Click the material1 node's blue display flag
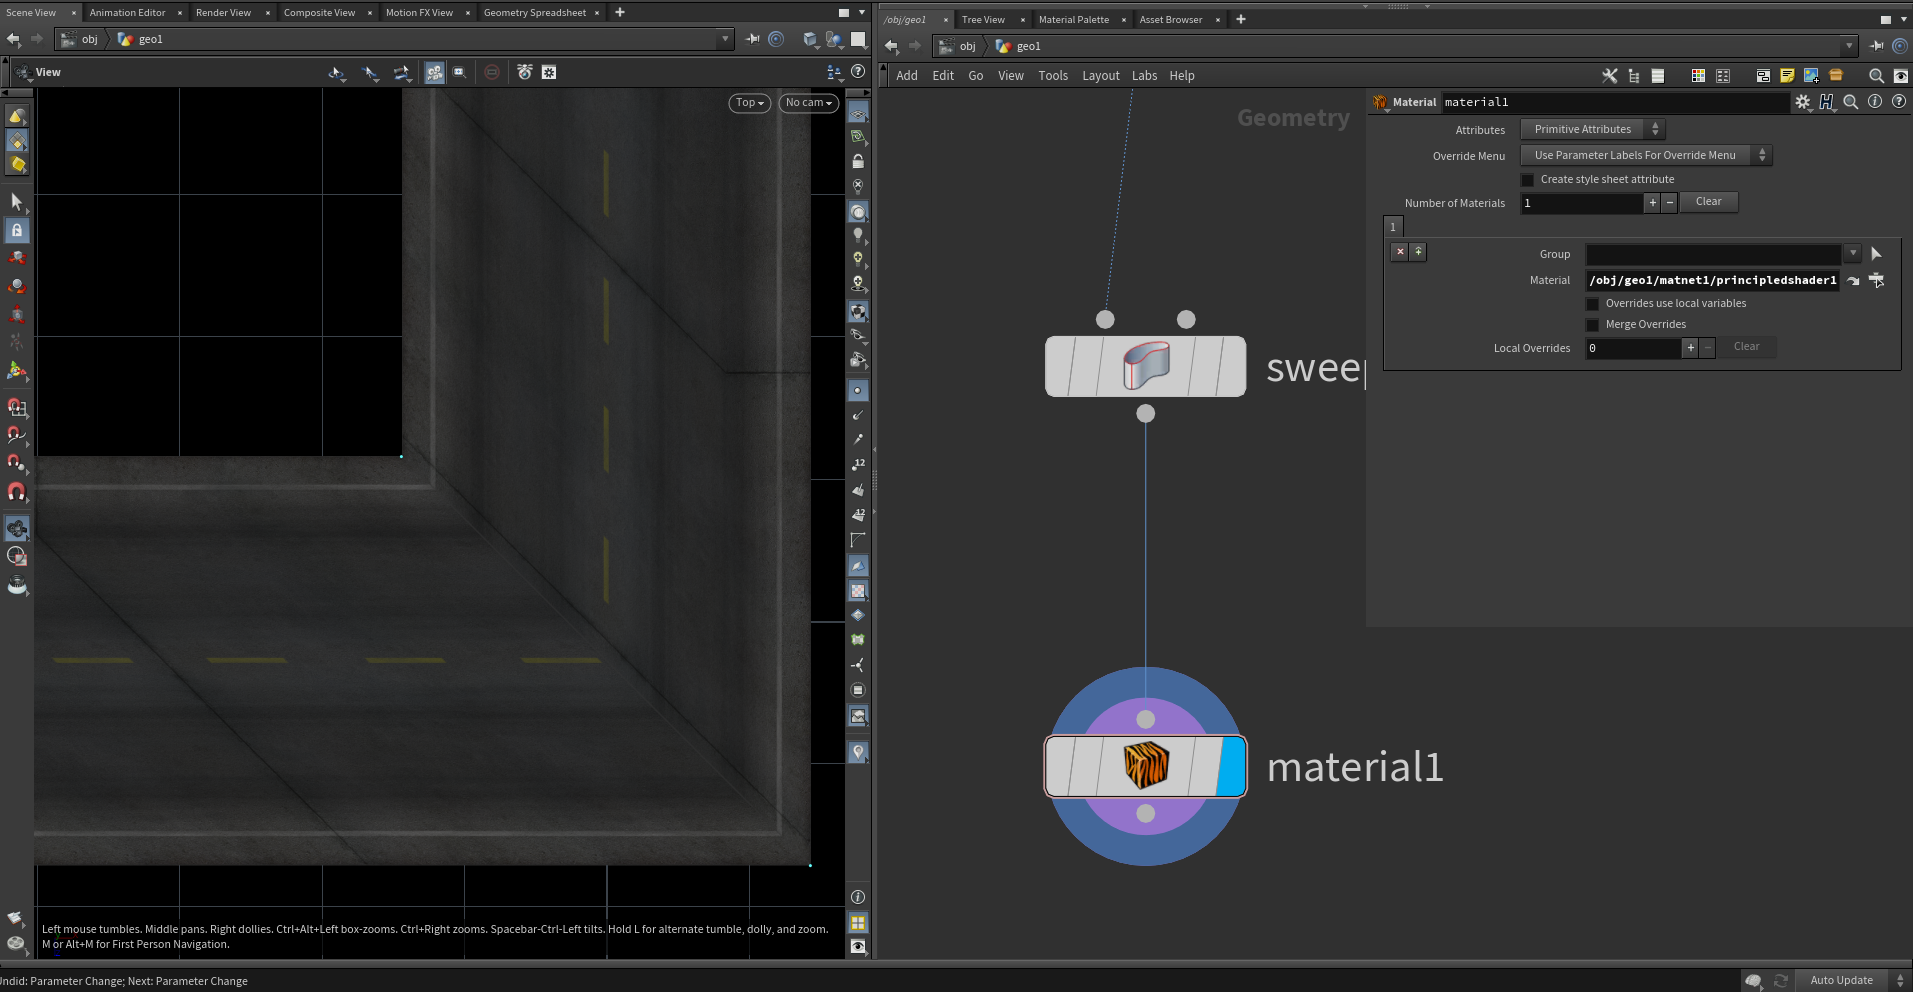Viewport: 1913px width, 992px height. (1231, 767)
